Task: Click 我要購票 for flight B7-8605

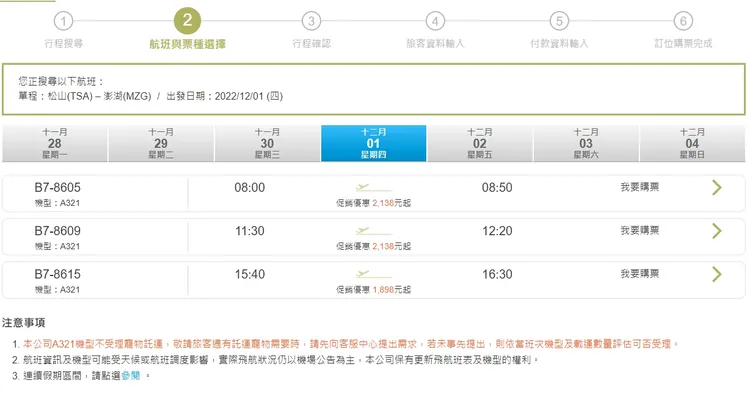Action: coord(640,187)
